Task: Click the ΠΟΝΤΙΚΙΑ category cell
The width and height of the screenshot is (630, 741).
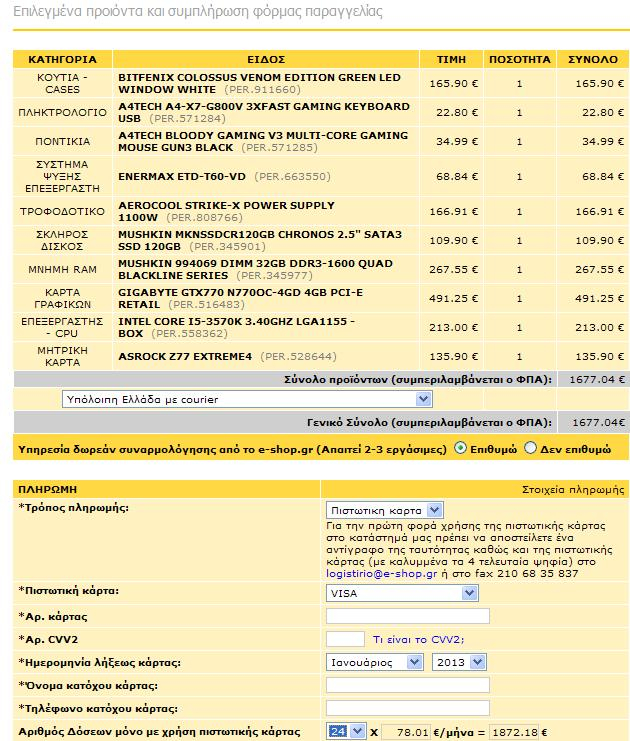Action: (62, 141)
